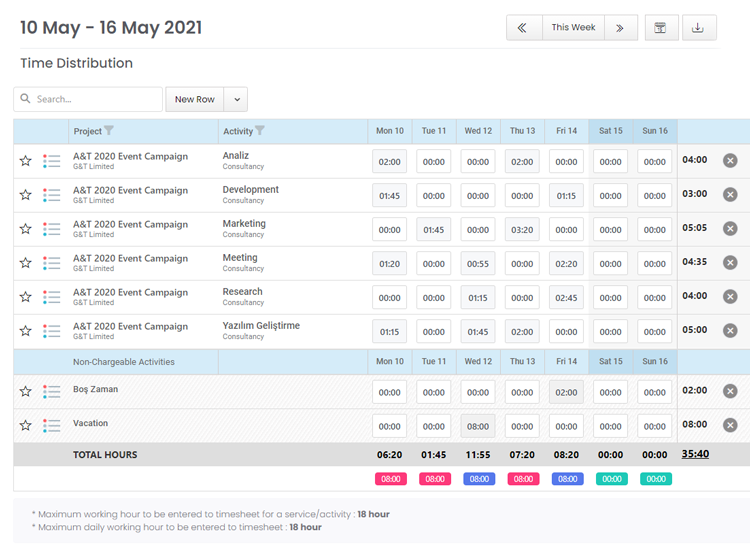Click the Mon 10 column header

(390, 131)
